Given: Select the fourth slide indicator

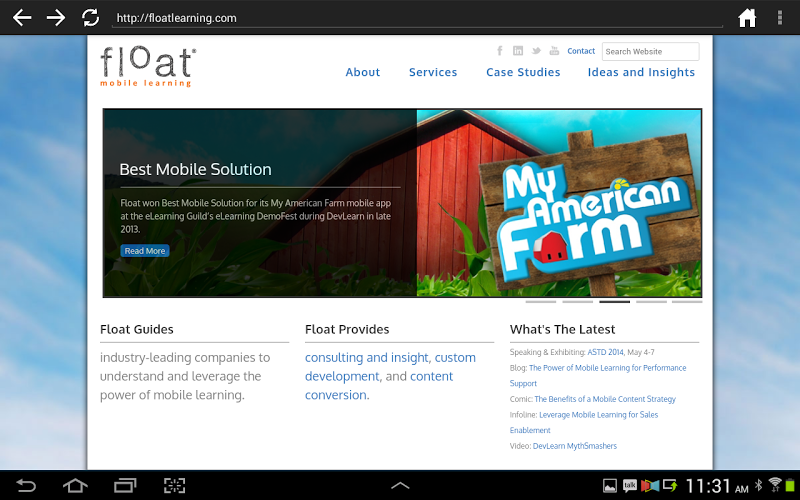Looking at the screenshot, I should tap(651, 302).
